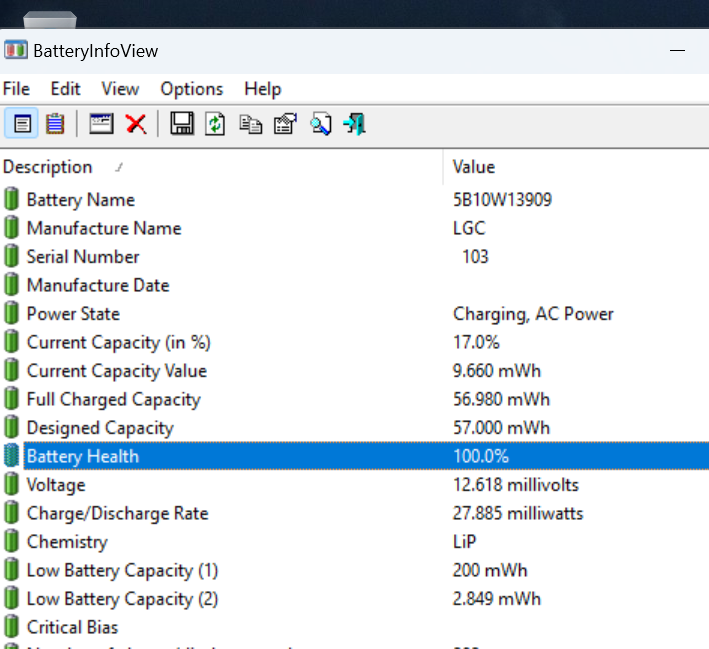Open the File menu
Screen dimensions: 709x649
(x=16, y=89)
